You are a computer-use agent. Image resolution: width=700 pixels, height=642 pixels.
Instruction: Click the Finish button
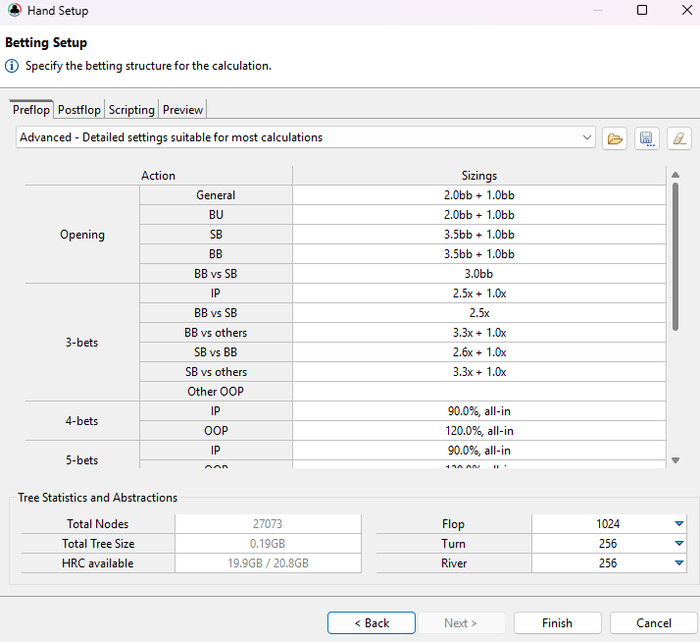point(557,623)
